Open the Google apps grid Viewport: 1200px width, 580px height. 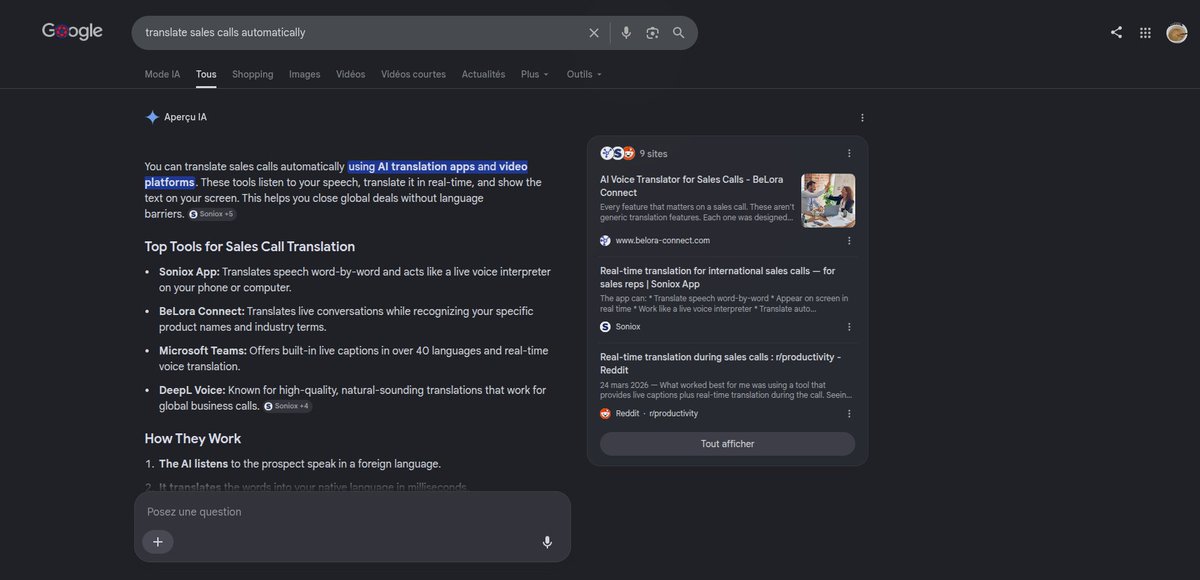[x=1145, y=32]
